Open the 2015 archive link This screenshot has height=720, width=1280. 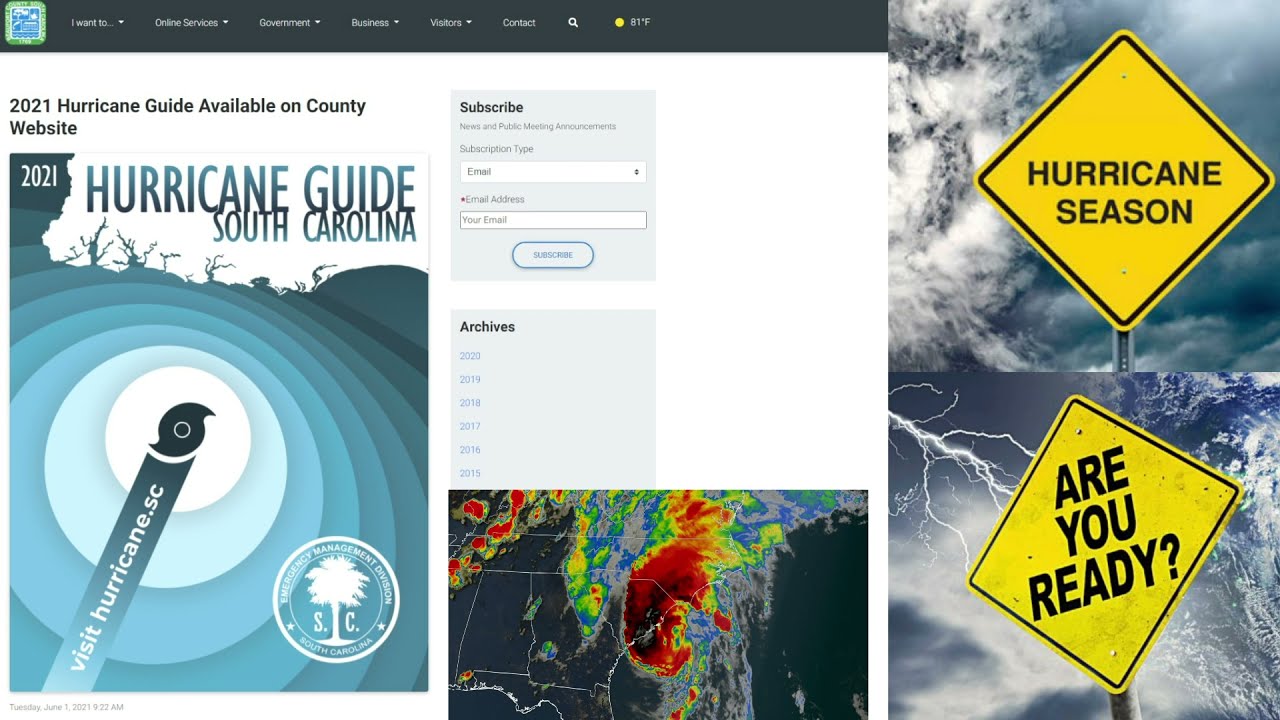[x=470, y=474]
